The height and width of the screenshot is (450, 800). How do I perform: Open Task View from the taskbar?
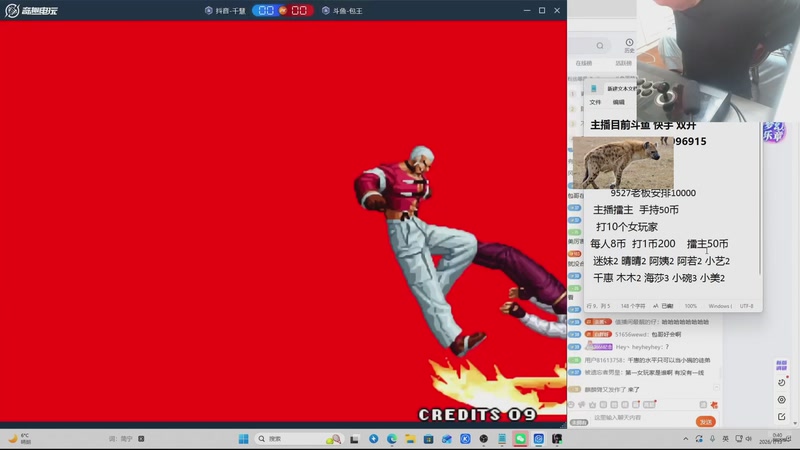pyautogui.click(x=354, y=439)
